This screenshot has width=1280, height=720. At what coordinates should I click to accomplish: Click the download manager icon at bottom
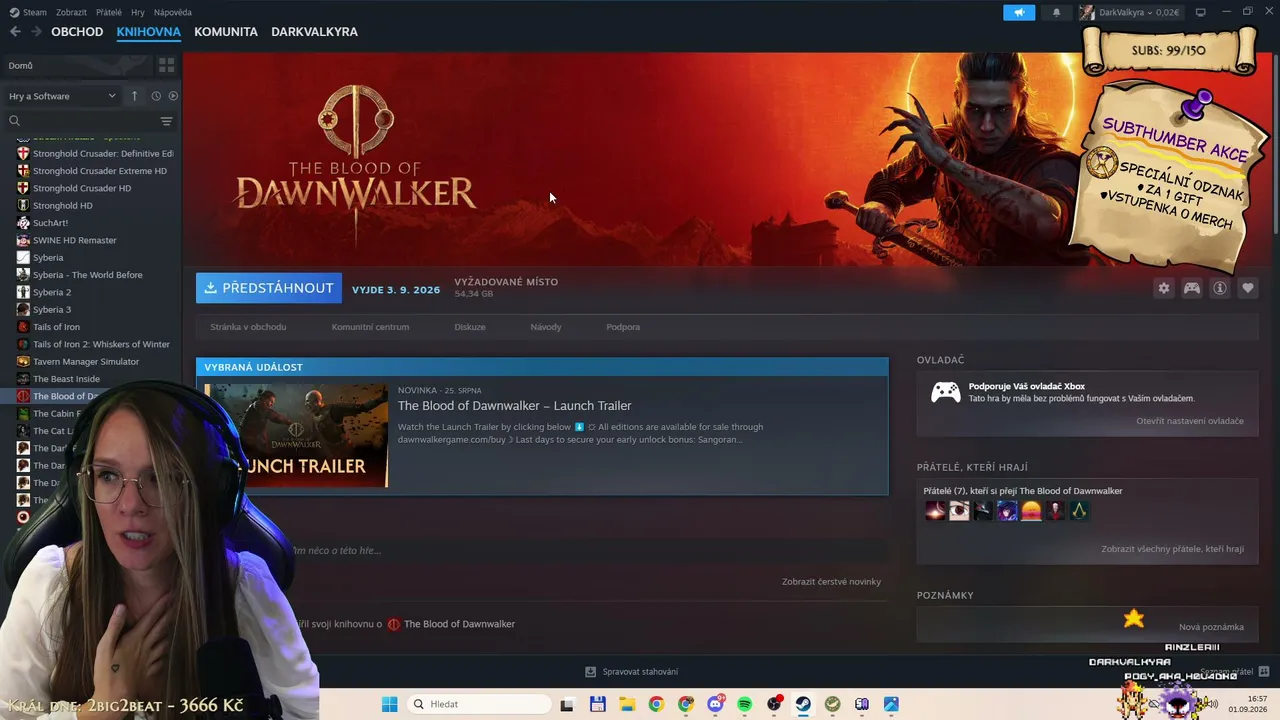(591, 672)
